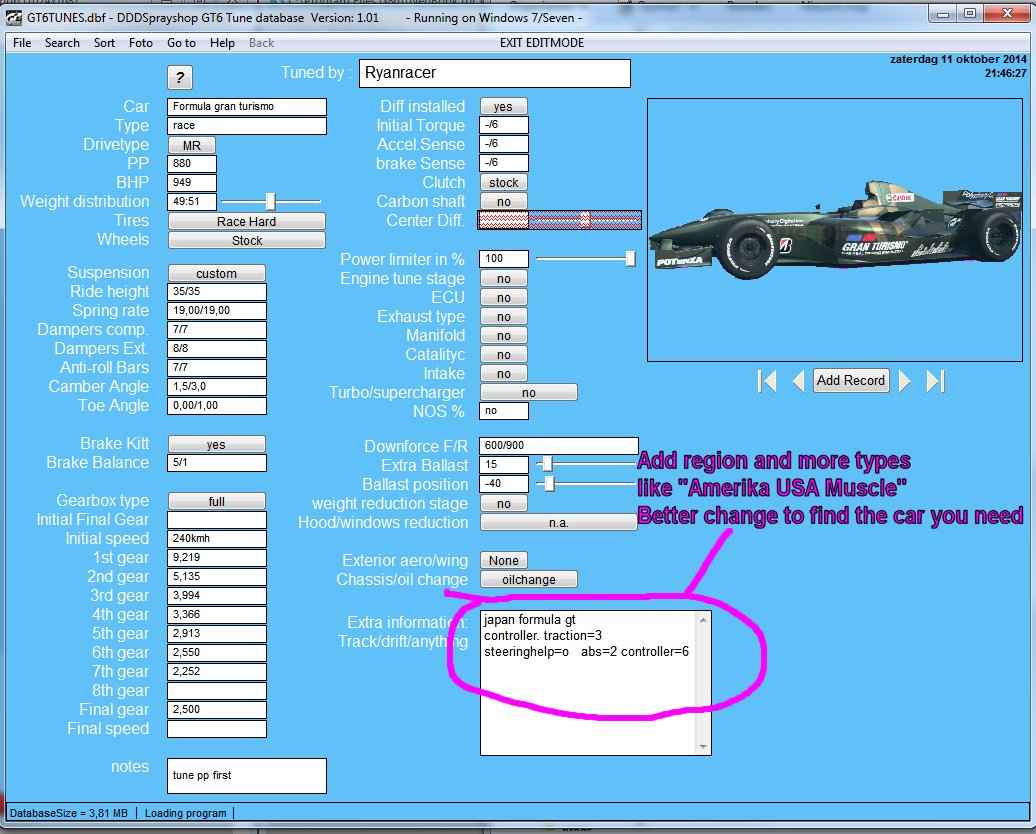Image resolution: width=1036 pixels, height=834 pixels.
Task: Open the Foto menu
Action: 141,43
